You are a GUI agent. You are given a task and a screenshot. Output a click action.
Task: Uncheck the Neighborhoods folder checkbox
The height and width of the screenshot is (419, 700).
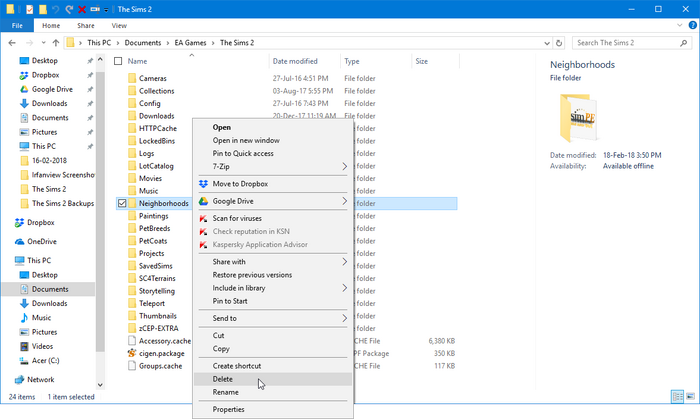122,203
